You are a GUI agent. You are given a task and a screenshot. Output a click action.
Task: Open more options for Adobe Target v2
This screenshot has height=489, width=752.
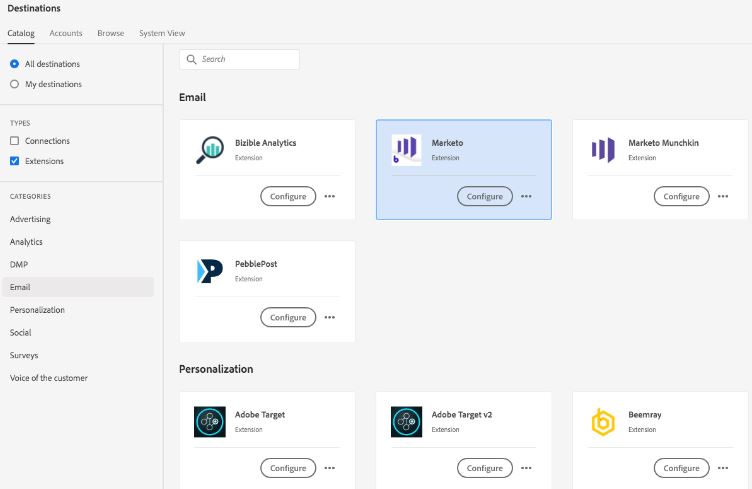pos(526,468)
